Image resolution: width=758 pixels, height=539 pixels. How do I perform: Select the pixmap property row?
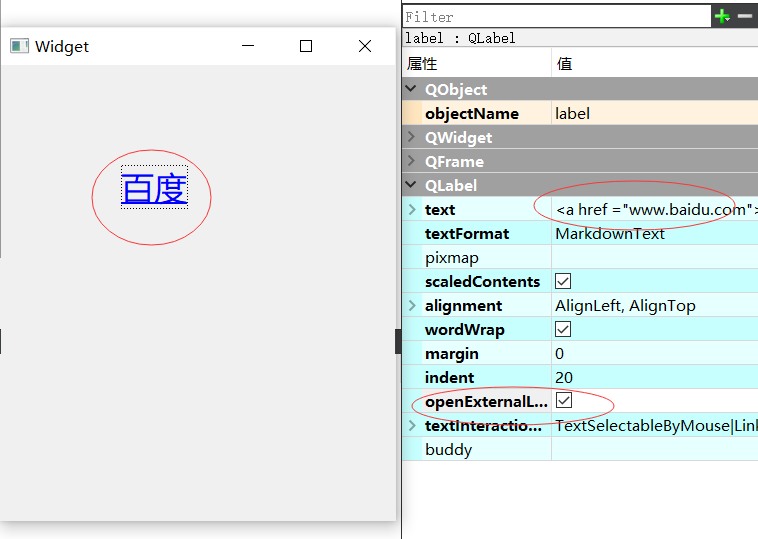pyautogui.click(x=580, y=257)
